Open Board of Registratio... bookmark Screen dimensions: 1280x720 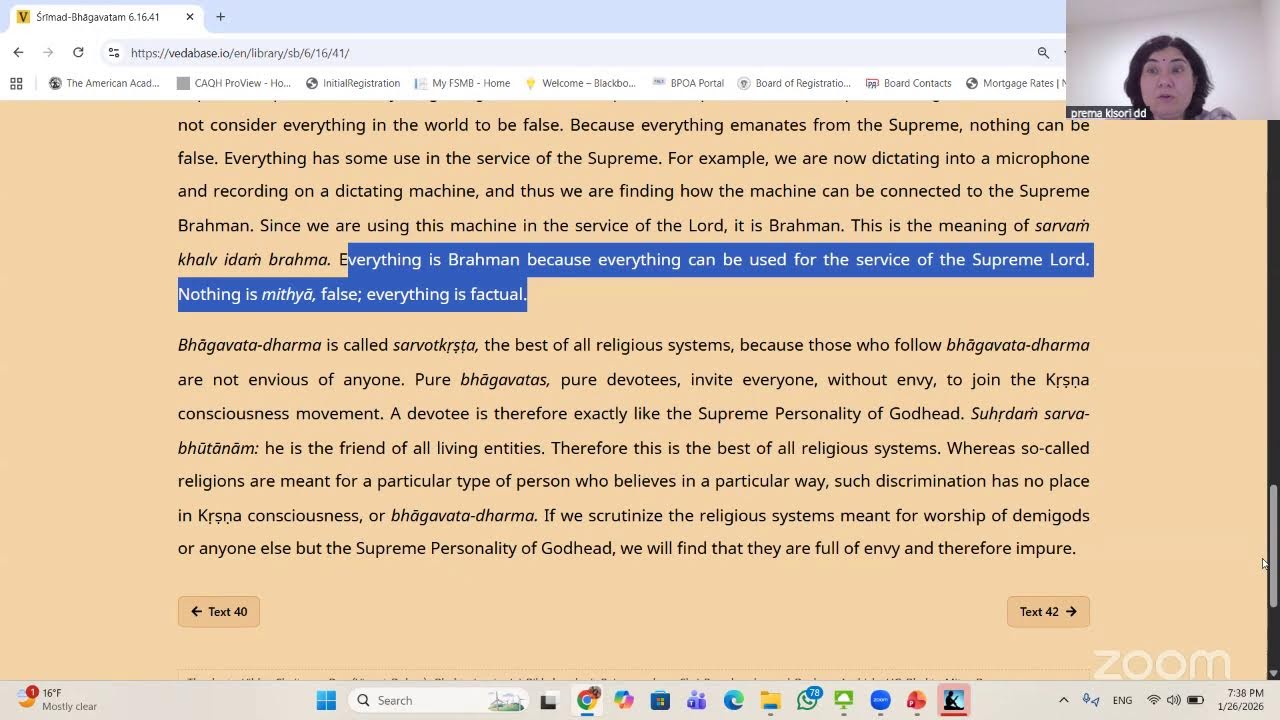pos(794,83)
